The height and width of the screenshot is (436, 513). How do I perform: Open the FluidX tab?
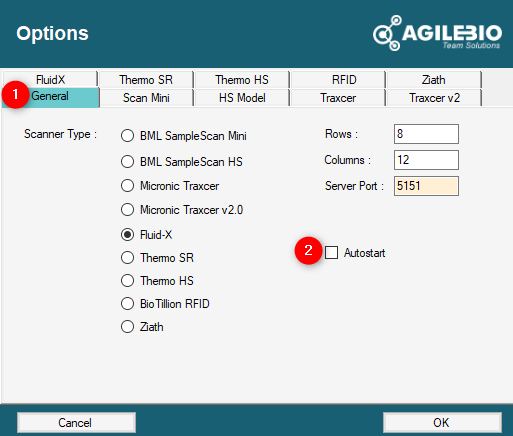click(50, 79)
